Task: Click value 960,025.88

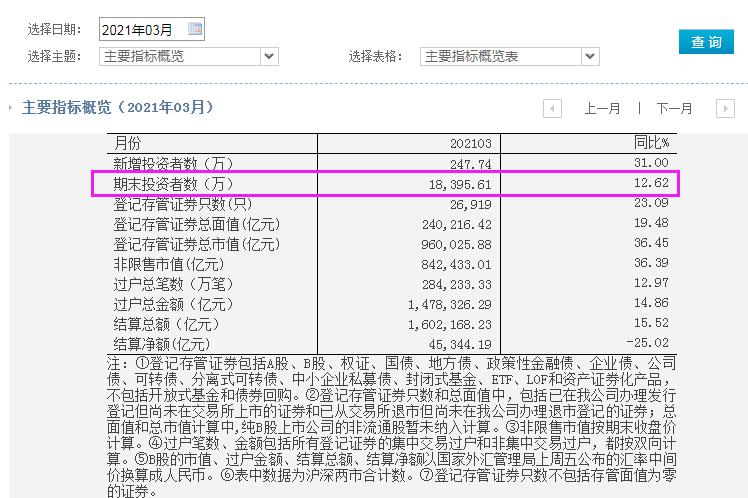Action: (457, 245)
